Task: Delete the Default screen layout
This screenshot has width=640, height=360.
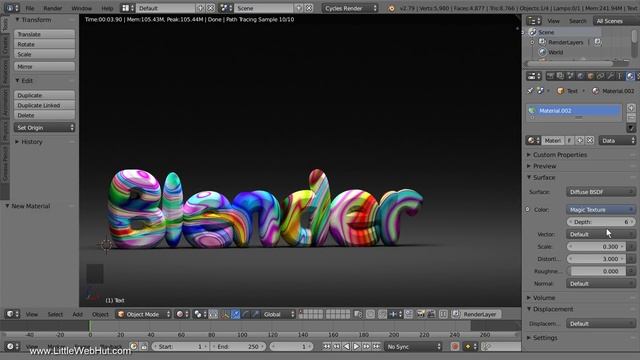Action: pyautogui.click(x=210, y=8)
